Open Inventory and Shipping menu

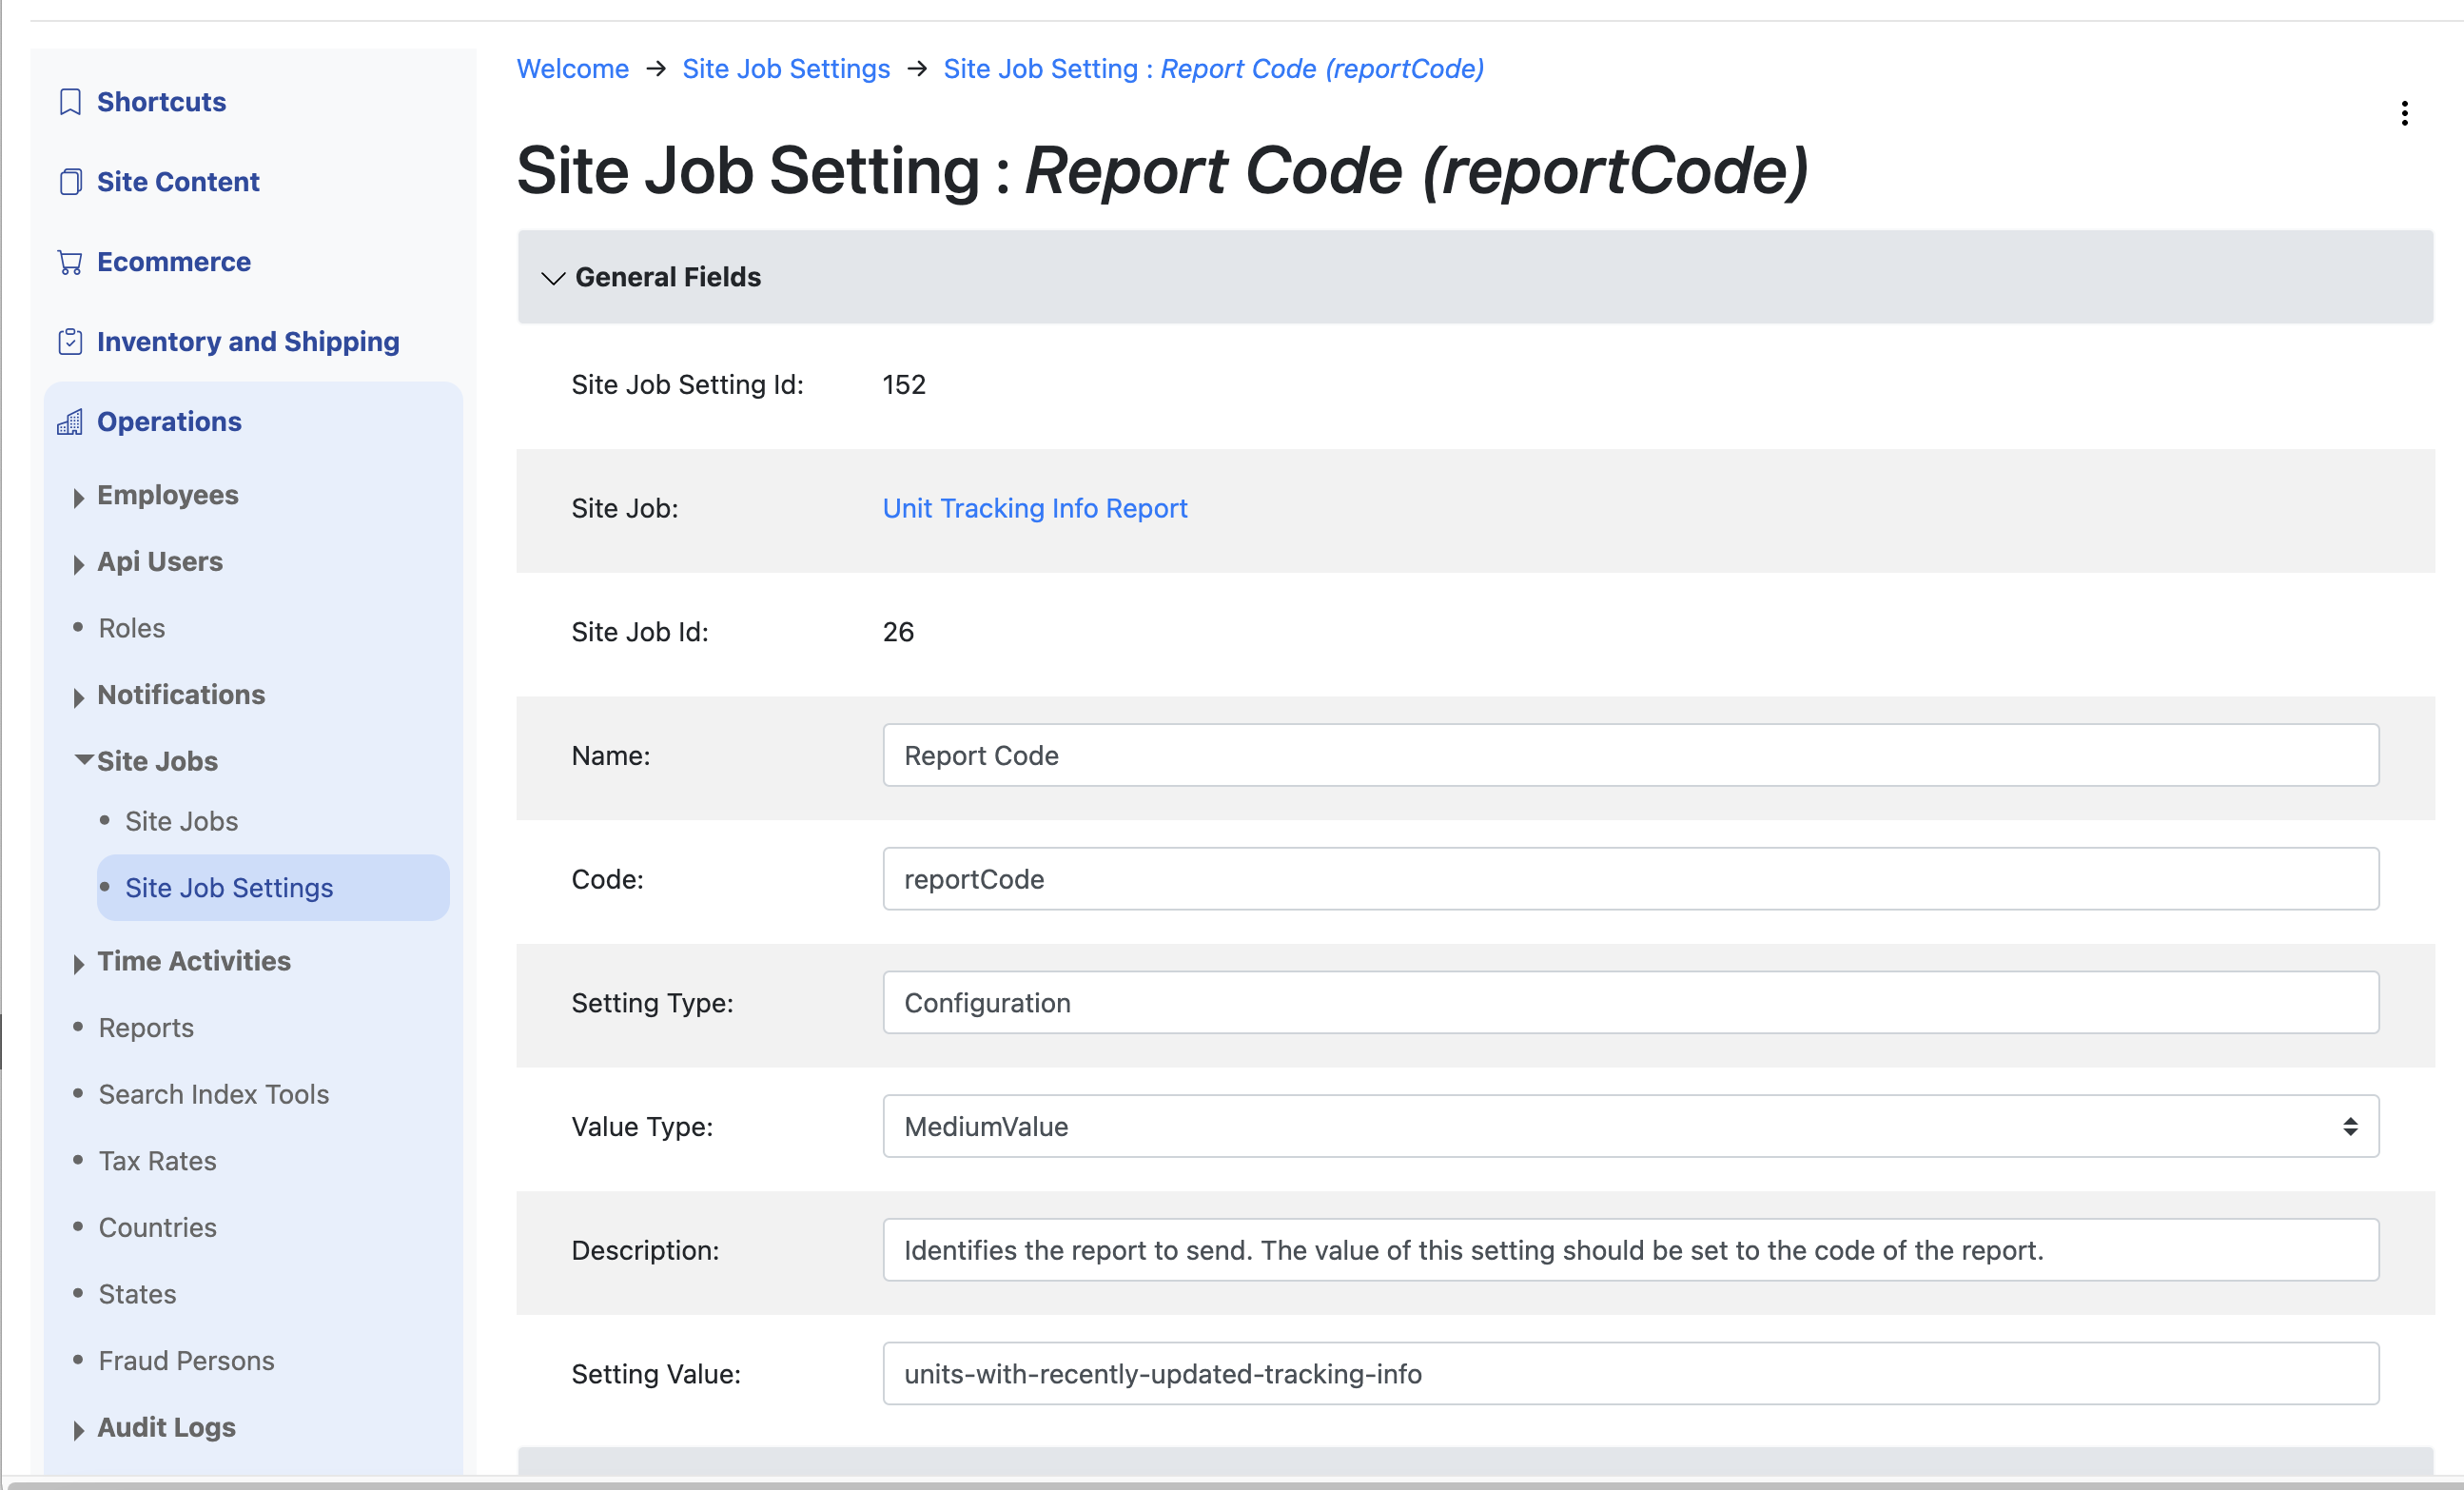click(248, 342)
